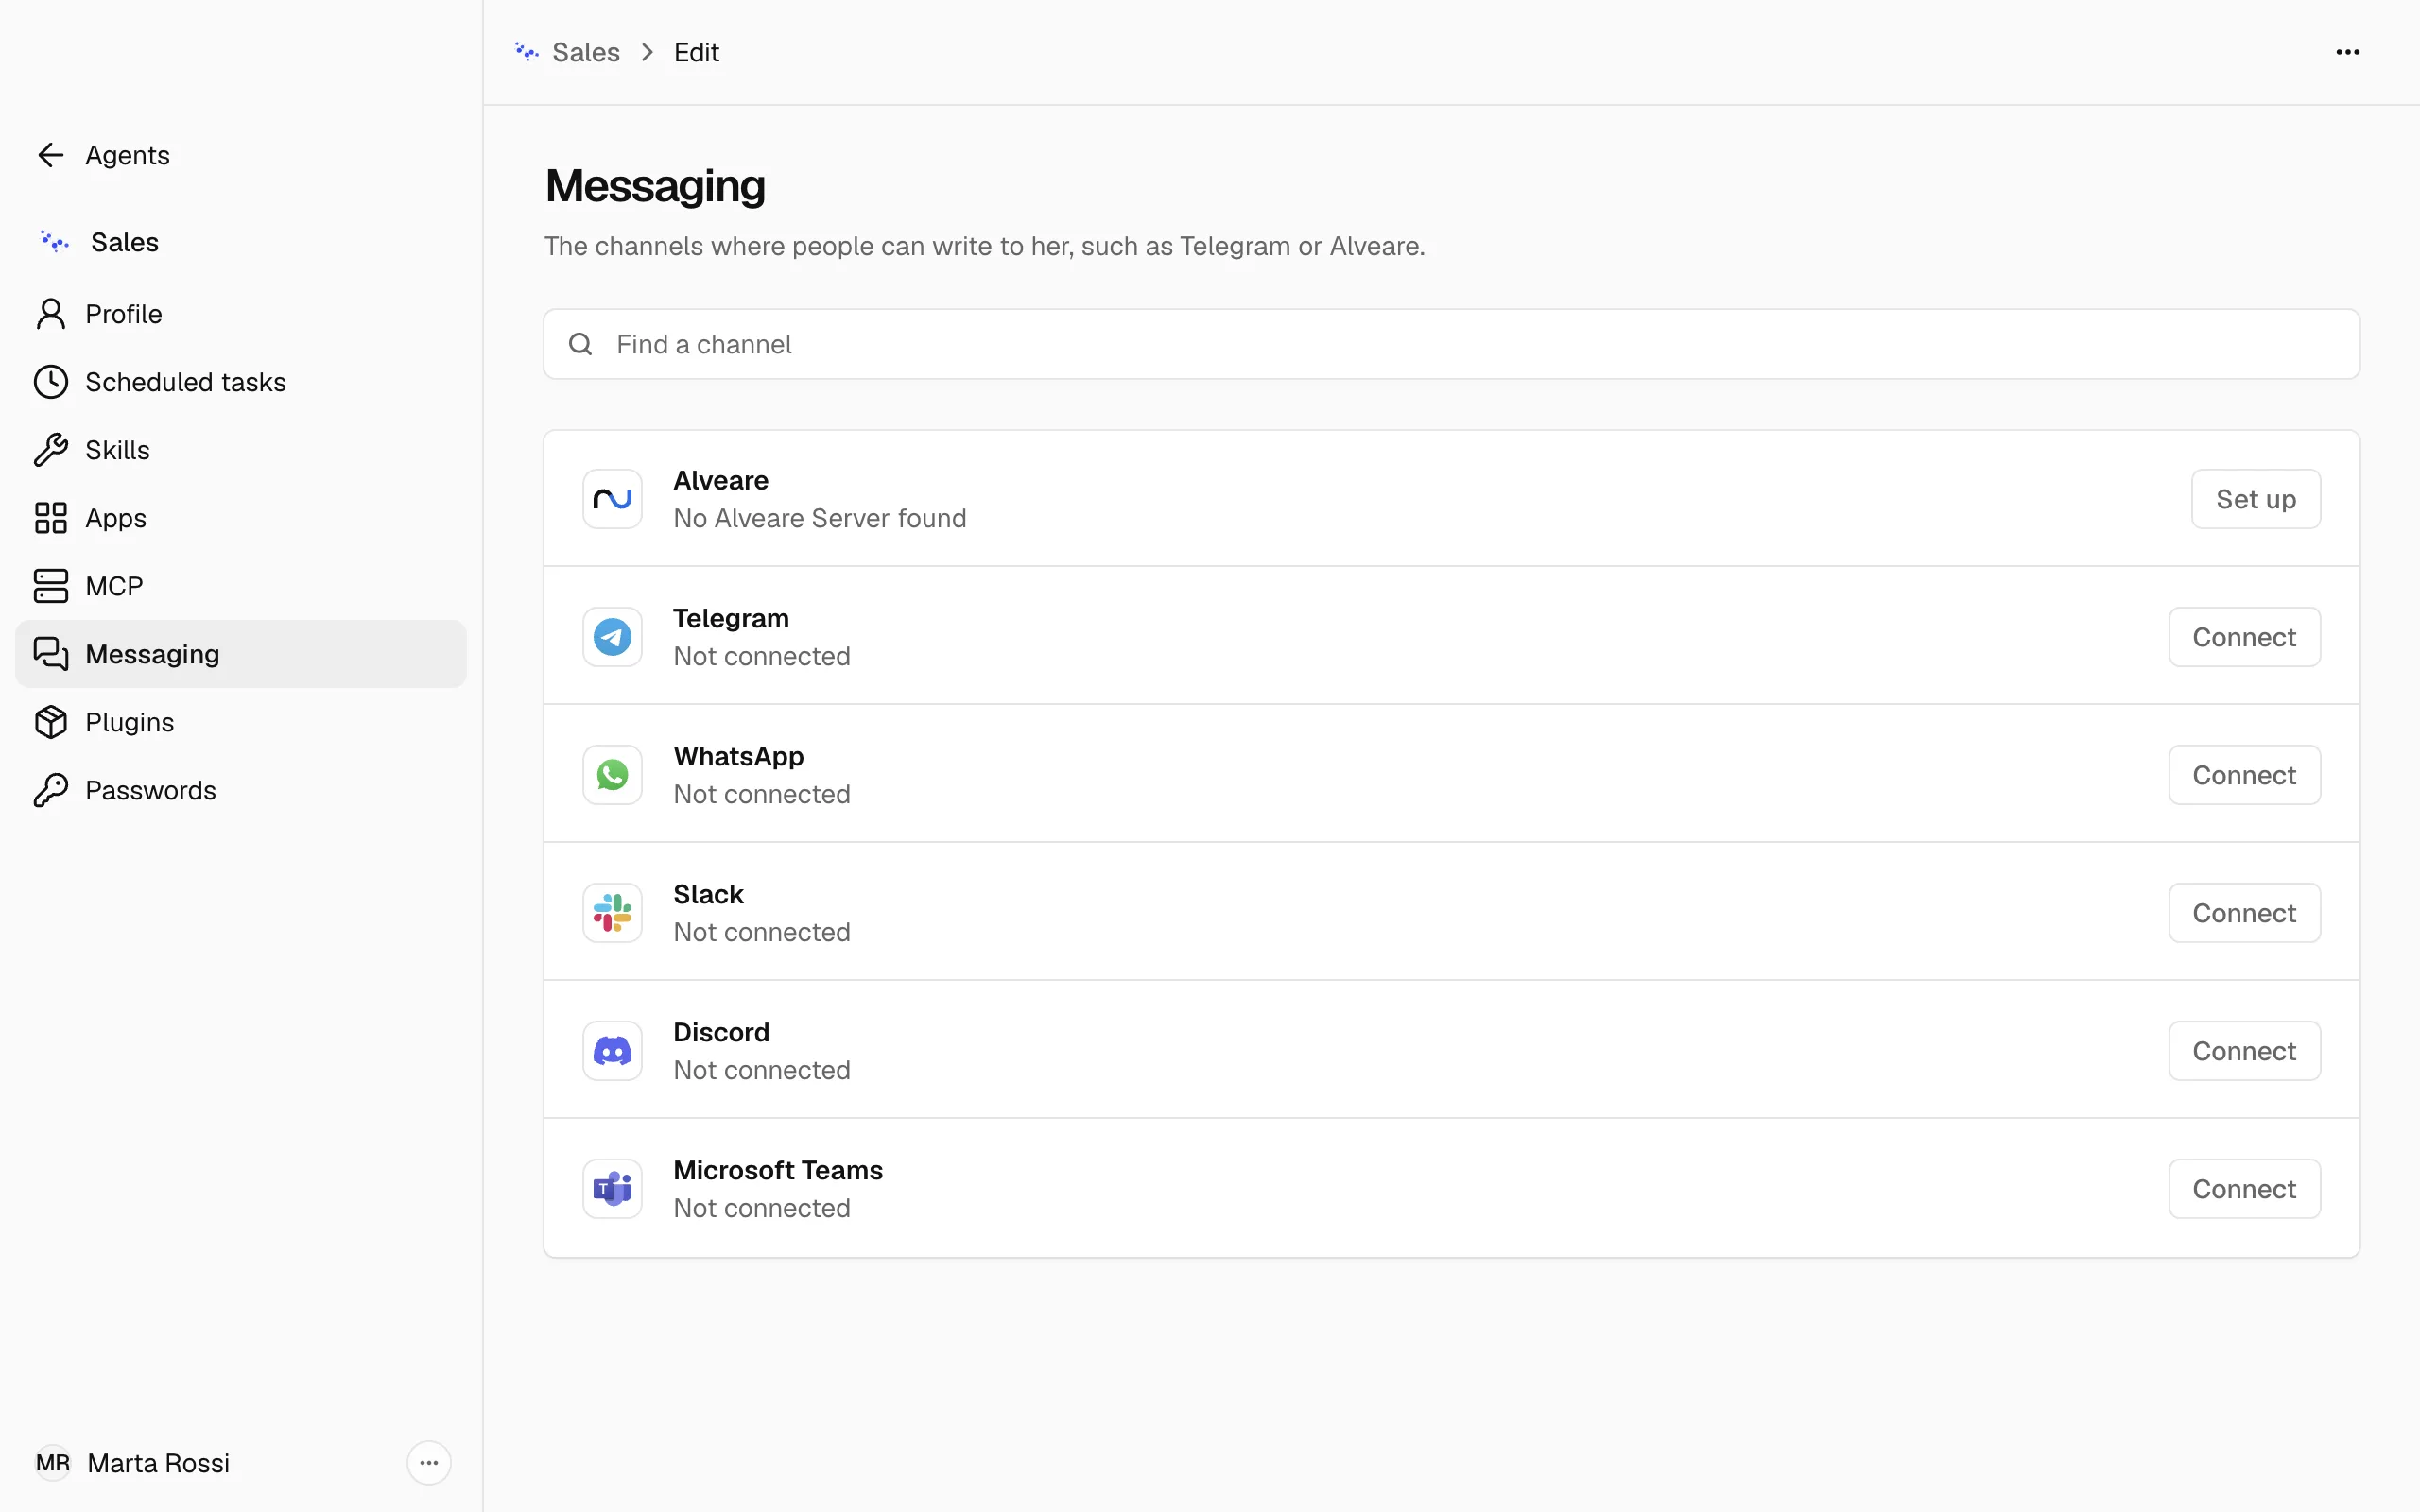Connect the Microsoft Teams channel
Screen dimensions: 2420x1512
(x=2244, y=1189)
